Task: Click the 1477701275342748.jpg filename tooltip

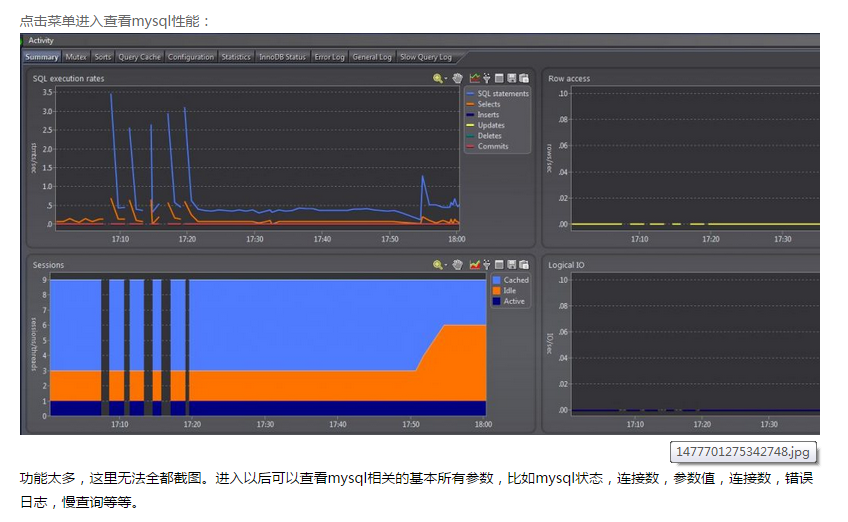Action: 743,452
